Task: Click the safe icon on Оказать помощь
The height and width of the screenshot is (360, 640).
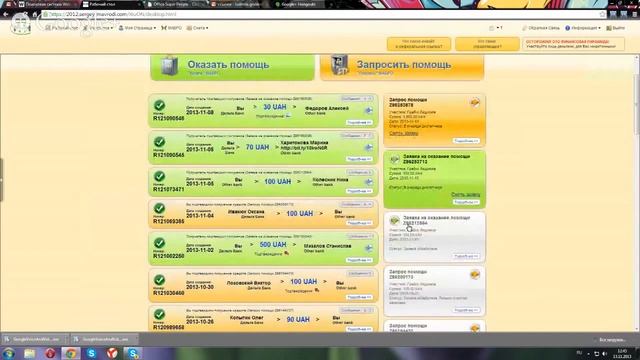Action: pyautogui.click(x=169, y=65)
